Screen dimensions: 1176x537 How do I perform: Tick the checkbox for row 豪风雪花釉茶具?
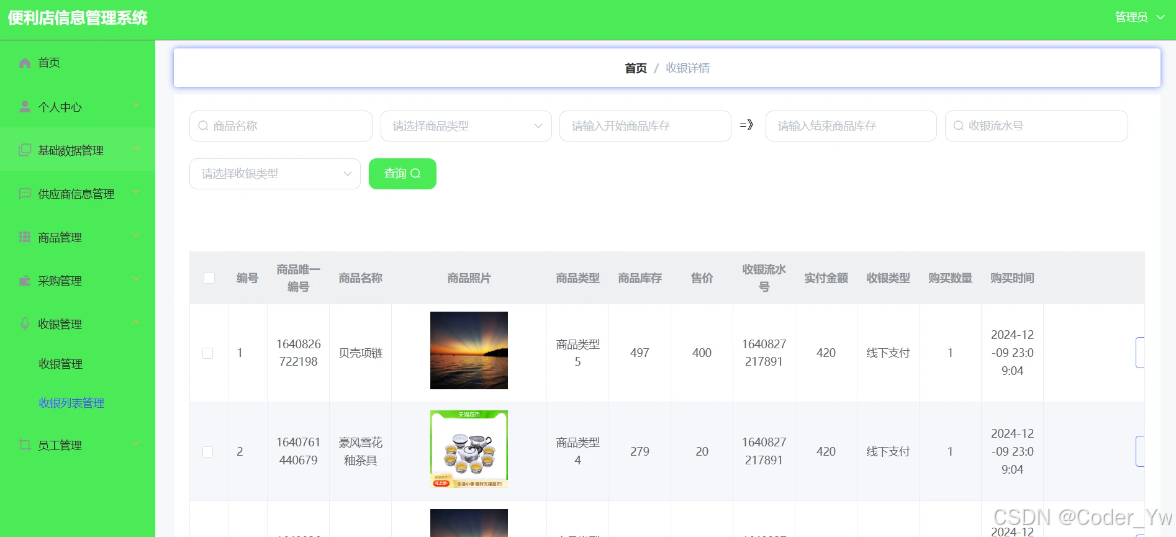[x=208, y=452]
